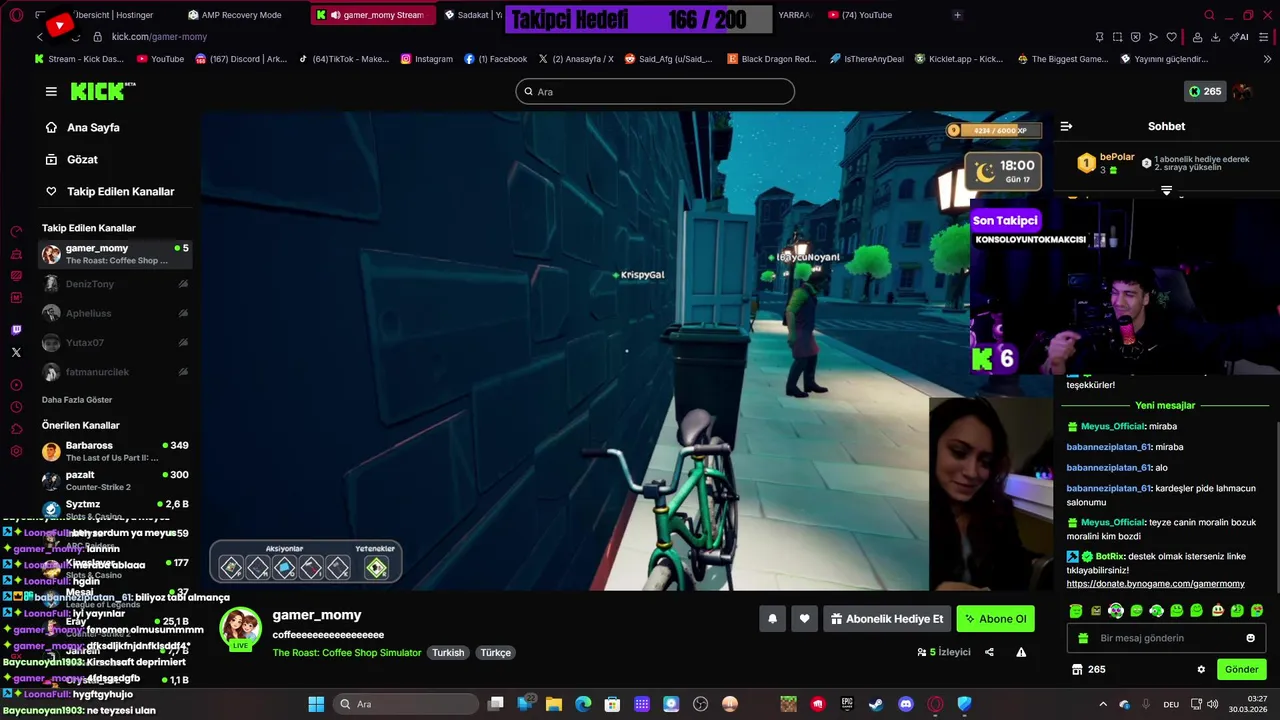Toggle notification bell for gamer_momy
This screenshot has width=1280, height=720.
point(772,619)
